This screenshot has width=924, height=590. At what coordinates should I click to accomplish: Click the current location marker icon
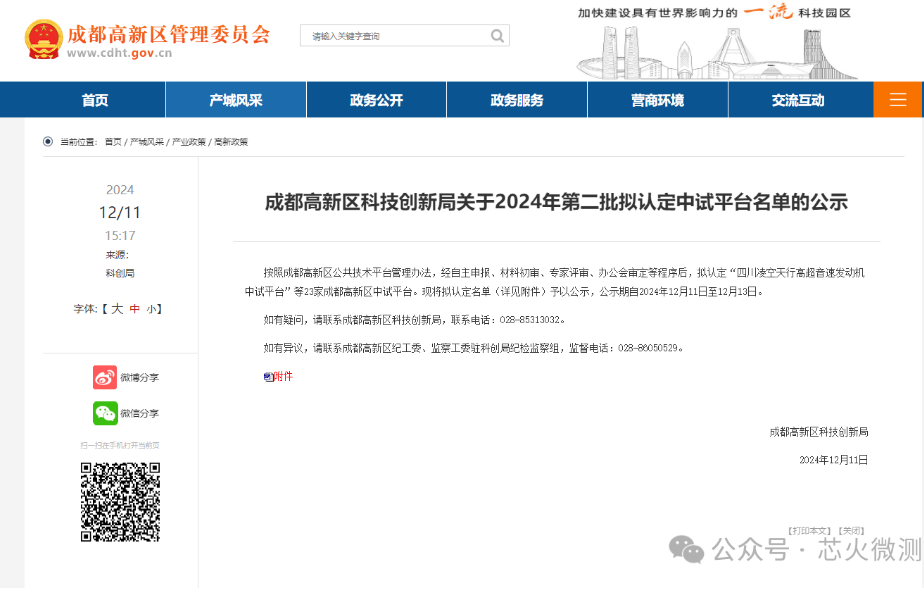pyautogui.click(x=48, y=142)
